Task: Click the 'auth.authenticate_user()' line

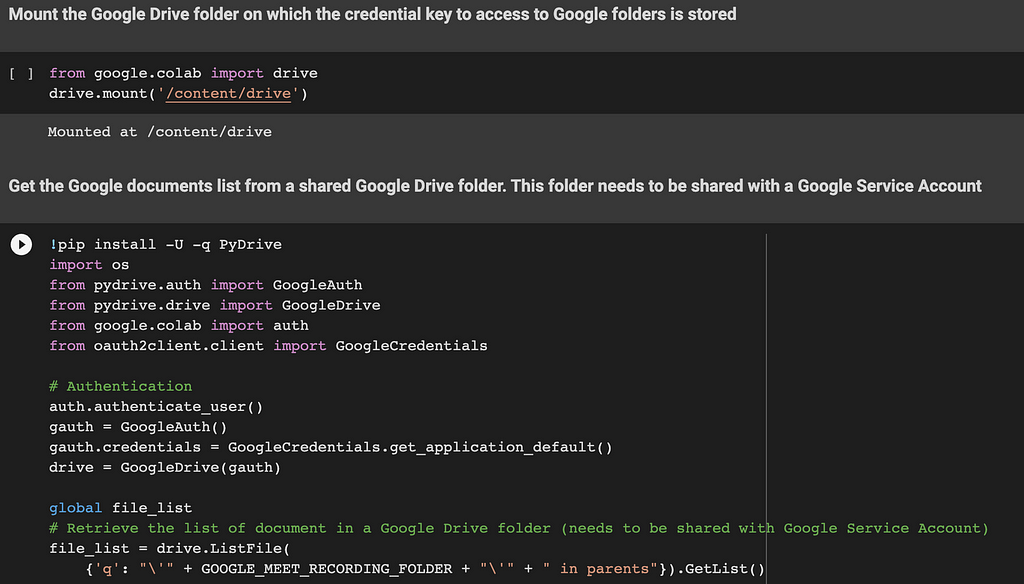Action: [156, 406]
